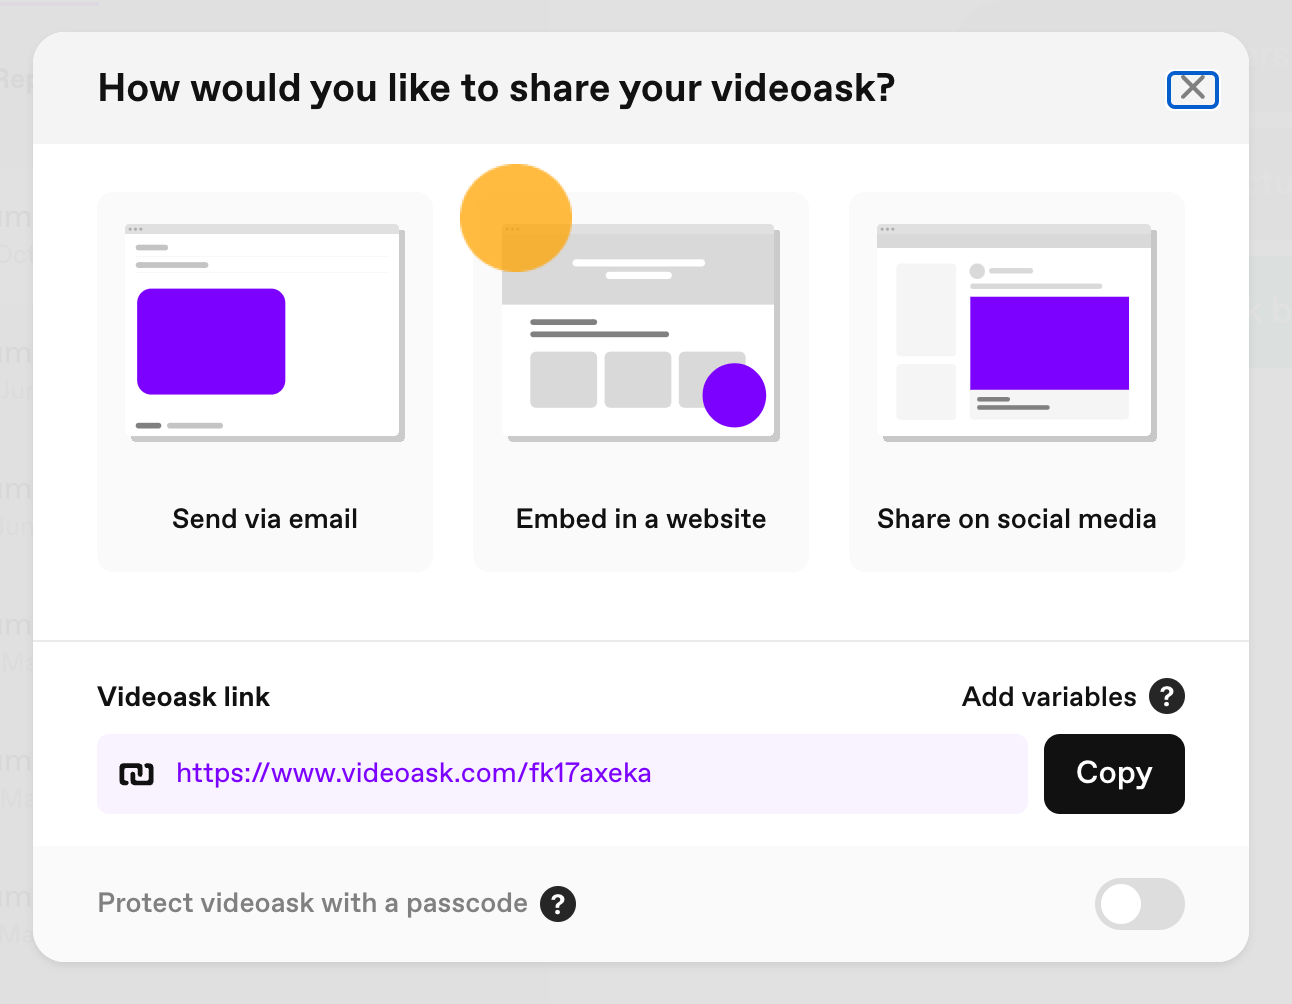Click the email browser window illustration
The height and width of the screenshot is (1004, 1292).
point(265,333)
